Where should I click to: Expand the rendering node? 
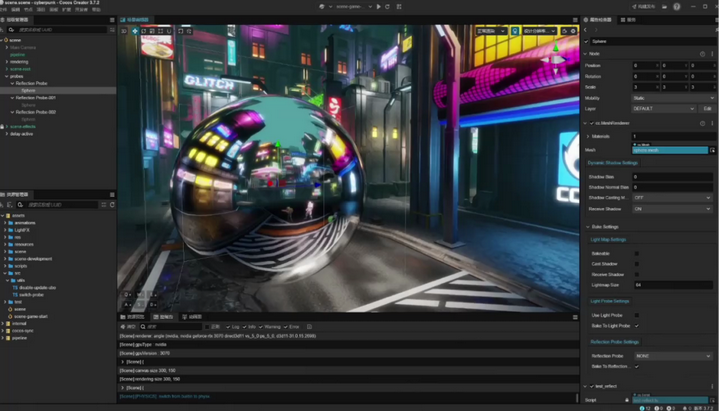click(x=7, y=62)
